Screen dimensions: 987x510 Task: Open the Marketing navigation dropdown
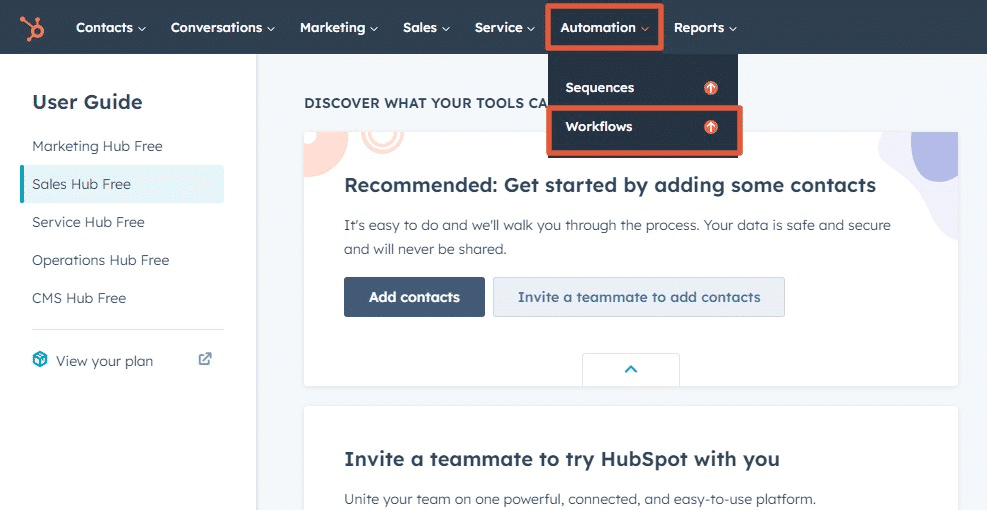pos(338,28)
